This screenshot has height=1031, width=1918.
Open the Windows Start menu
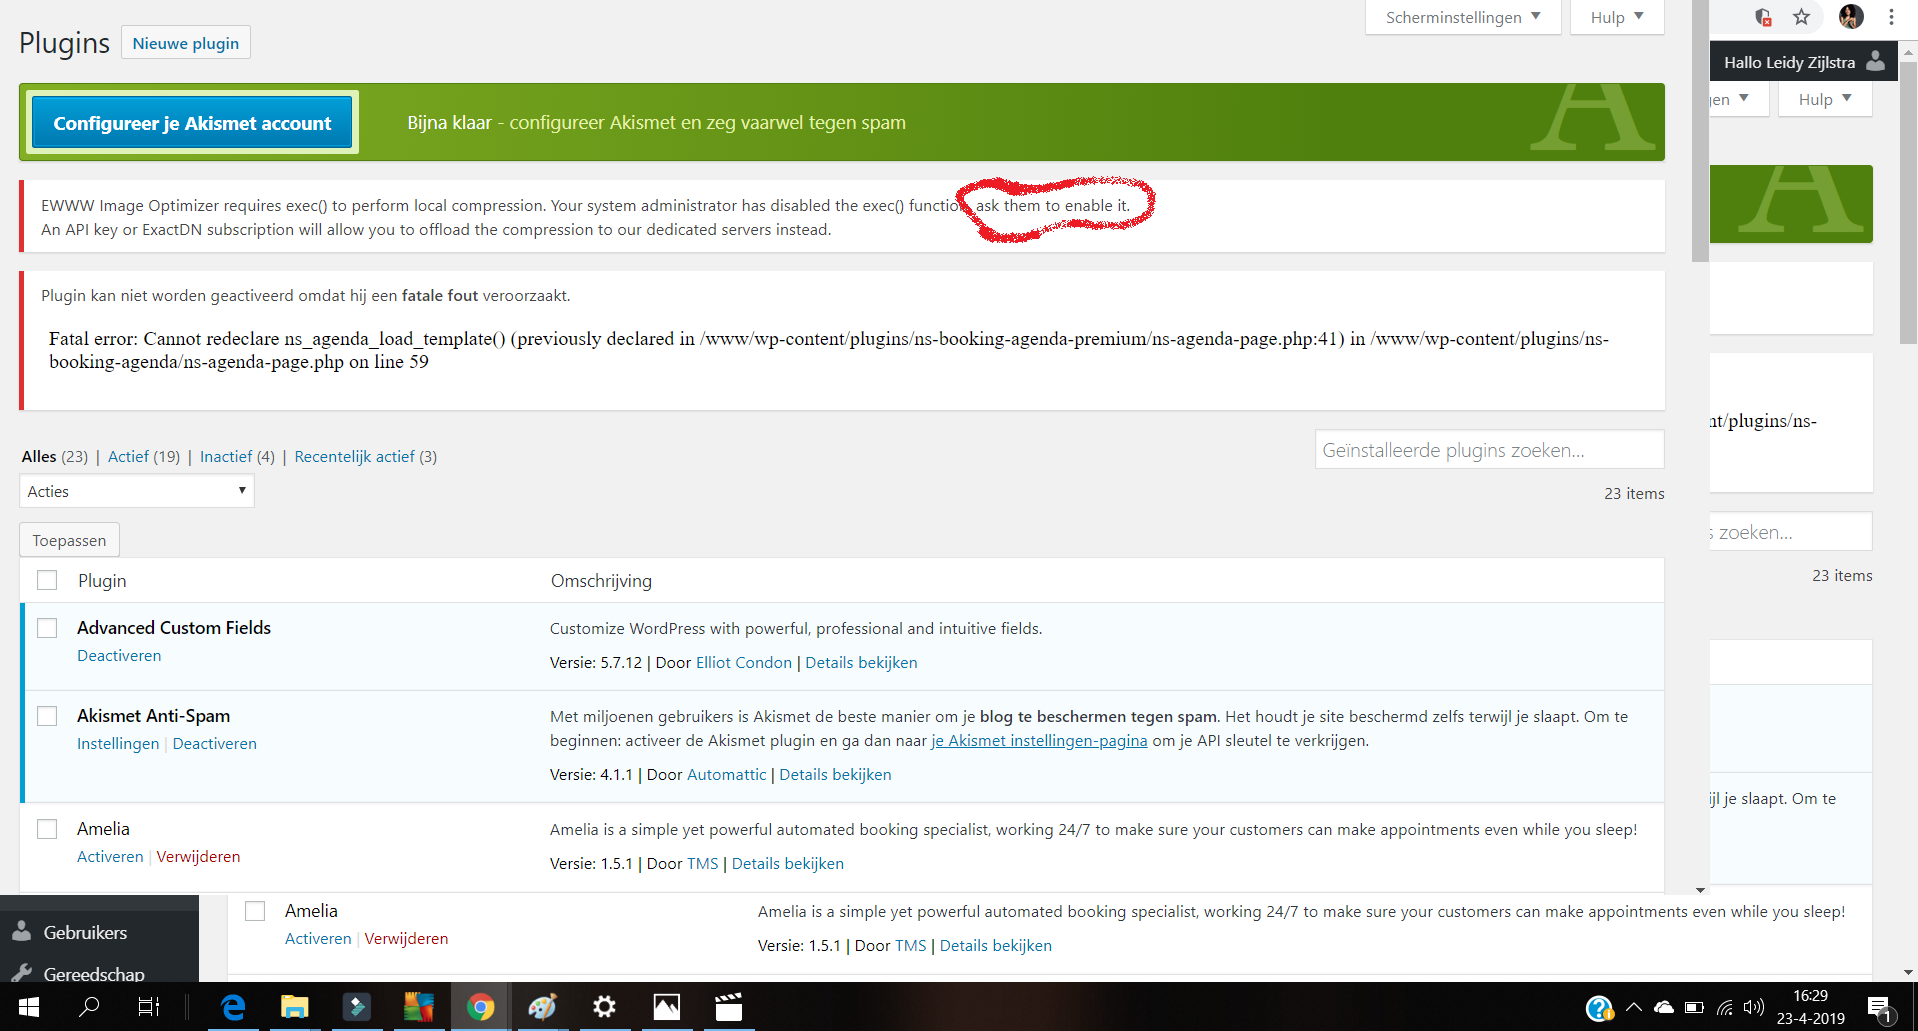tap(28, 1007)
